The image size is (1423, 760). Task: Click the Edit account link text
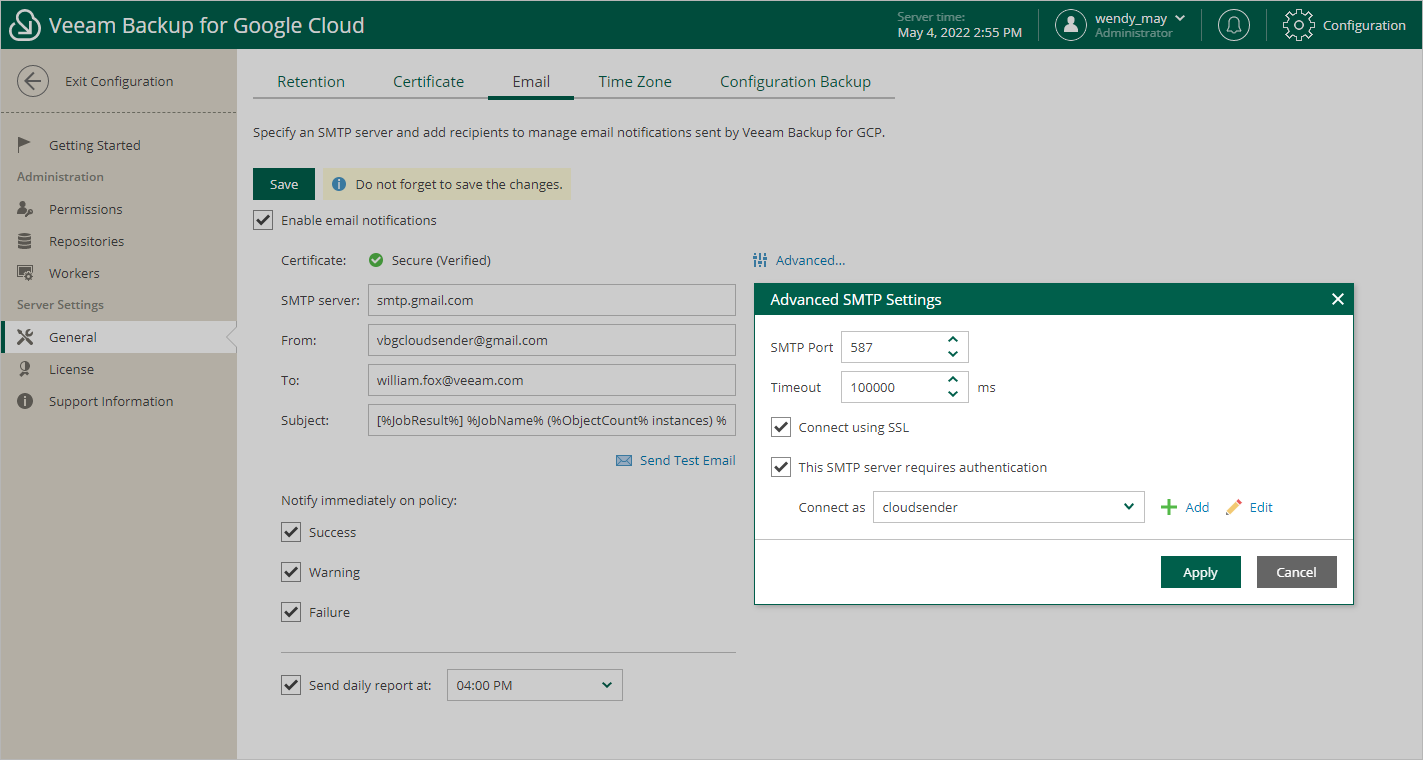coord(1261,507)
